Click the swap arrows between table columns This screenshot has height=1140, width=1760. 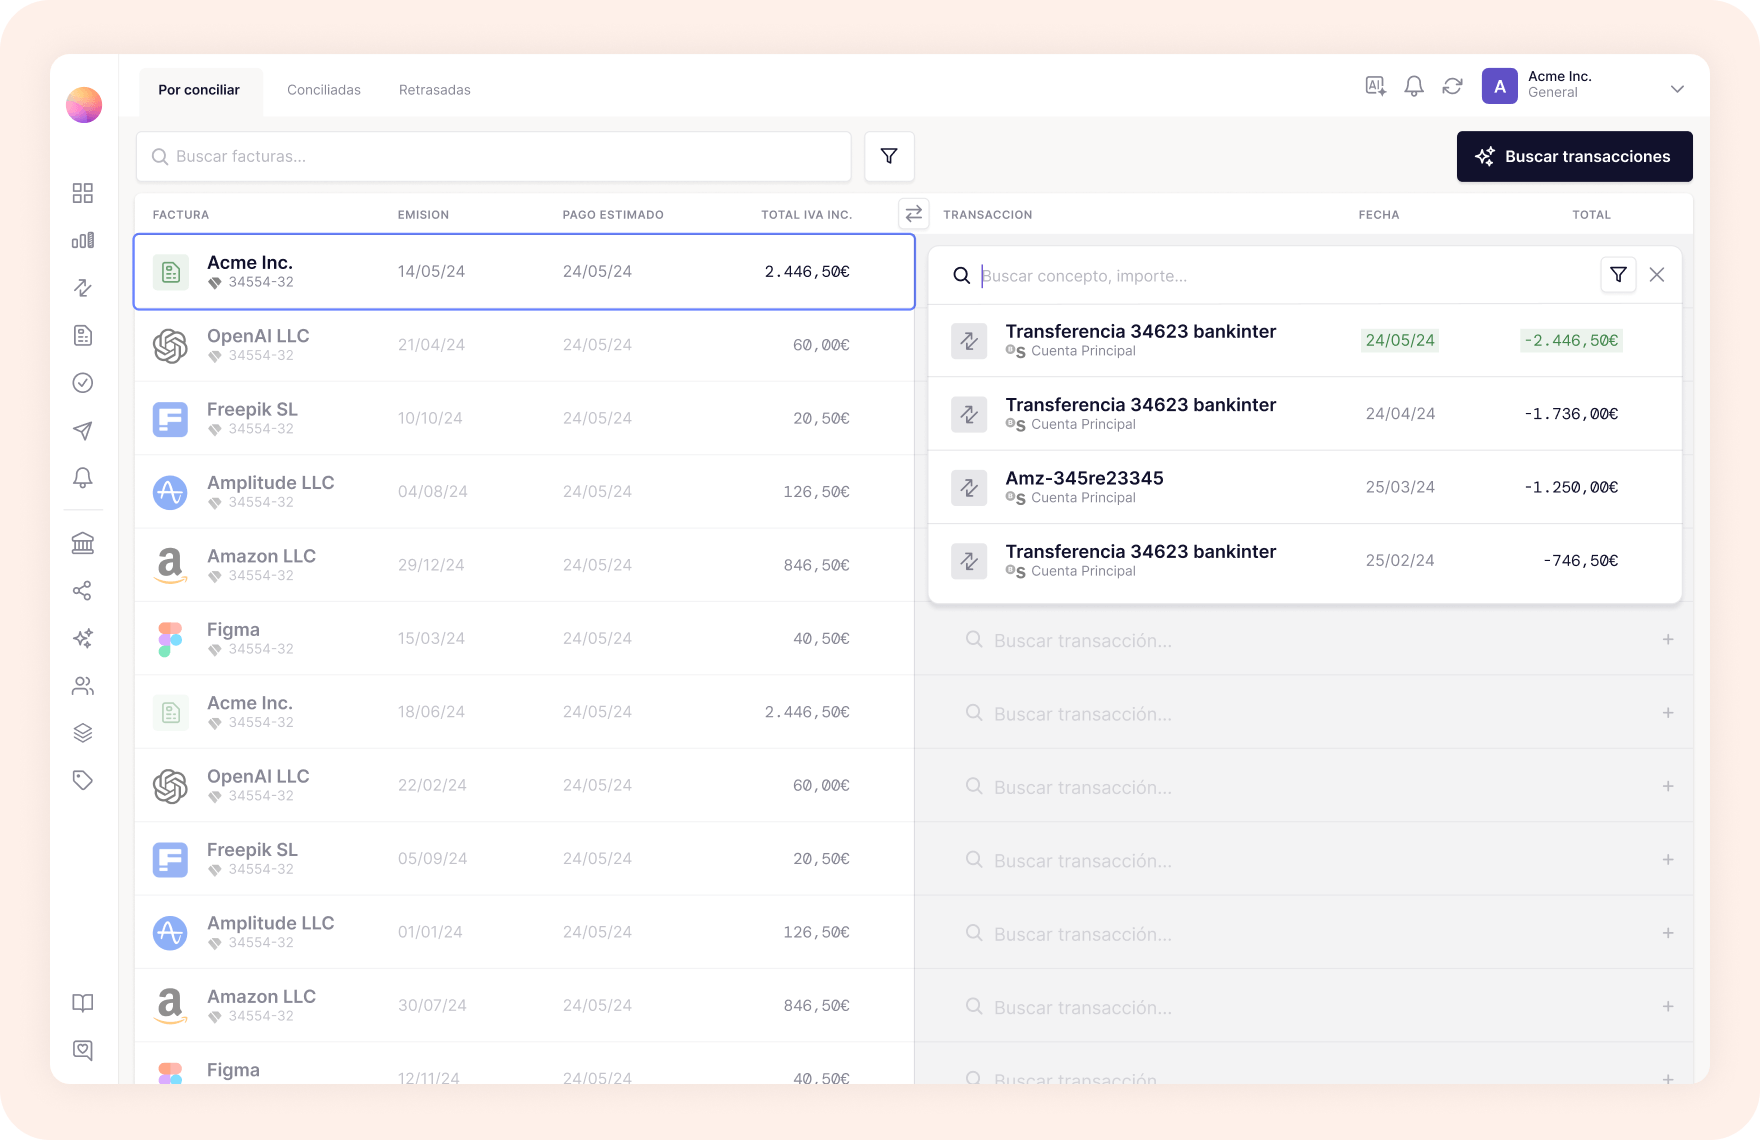913,214
